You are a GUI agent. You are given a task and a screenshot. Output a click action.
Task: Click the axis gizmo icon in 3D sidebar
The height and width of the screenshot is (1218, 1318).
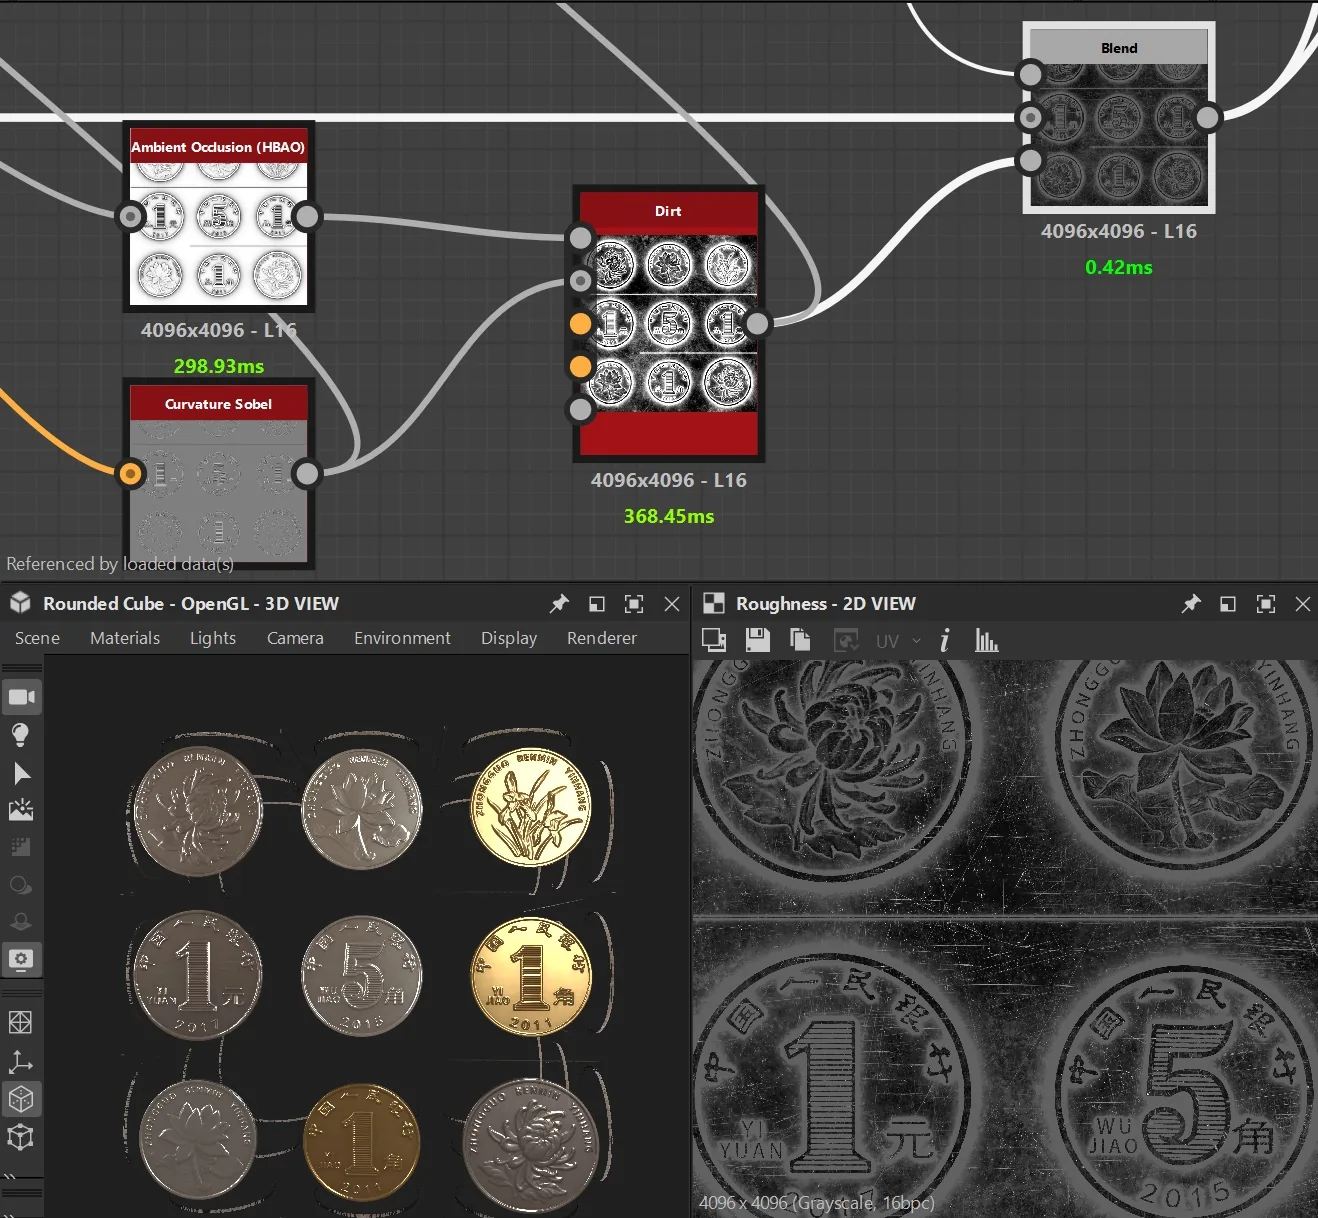[21, 1061]
